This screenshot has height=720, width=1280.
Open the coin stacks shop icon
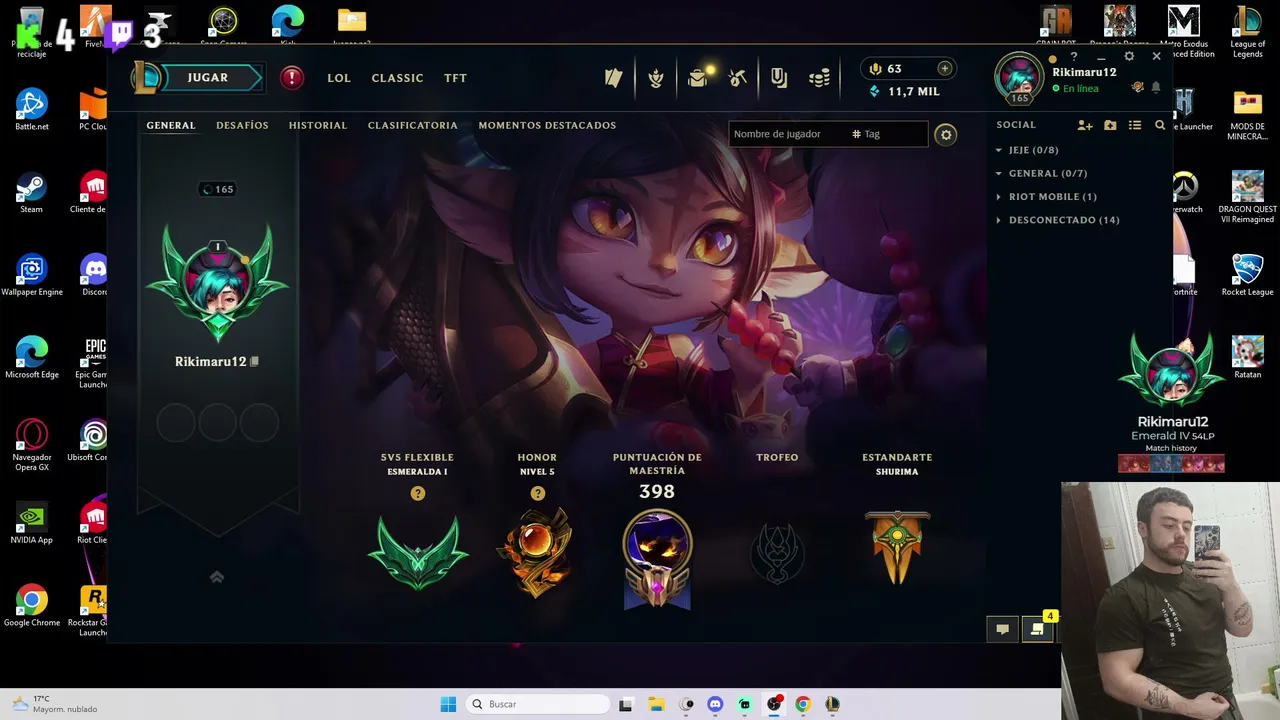pos(820,78)
